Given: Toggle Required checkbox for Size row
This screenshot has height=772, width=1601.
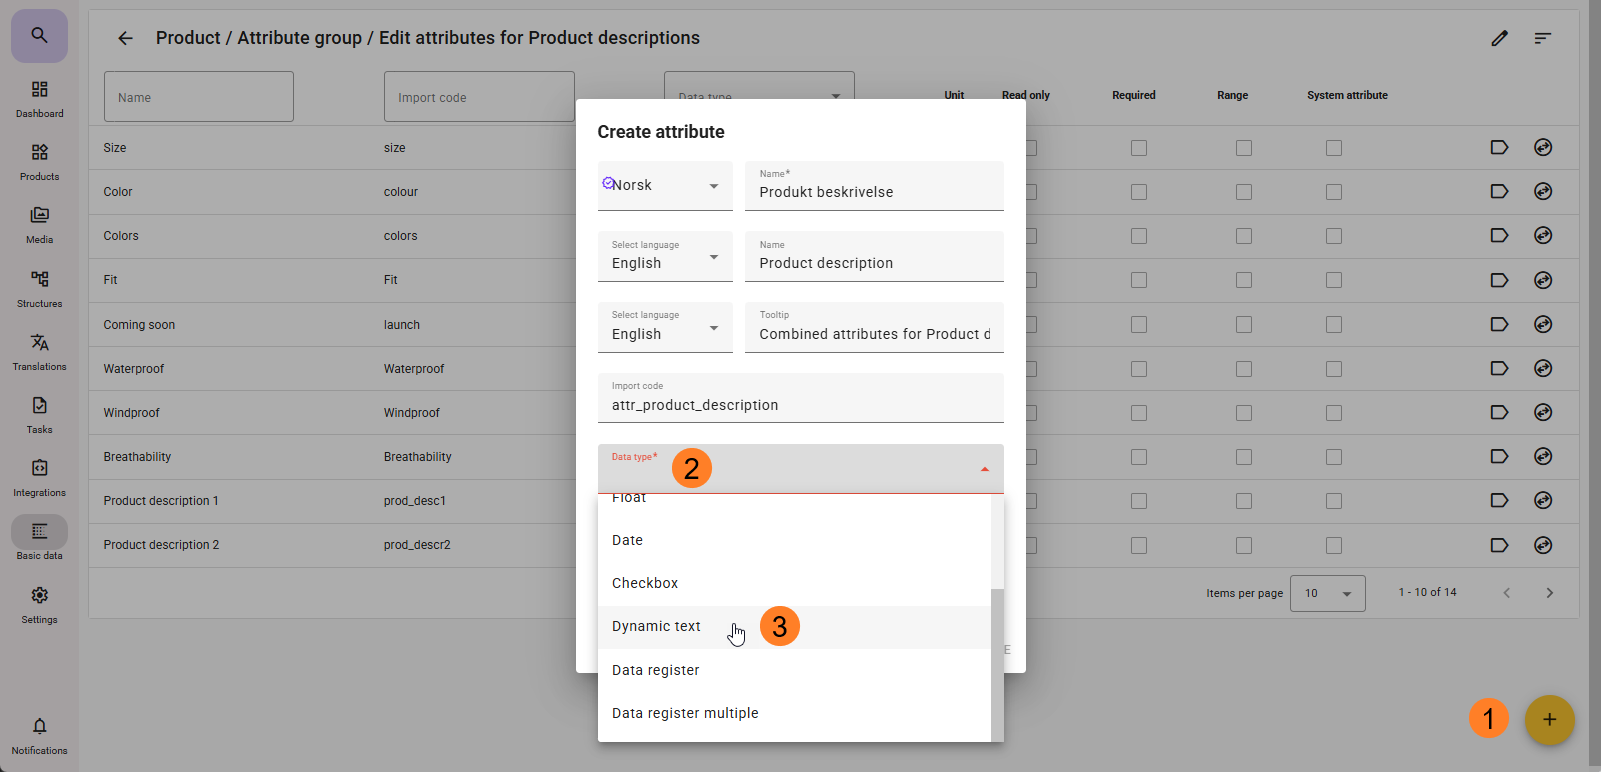Looking at the screenshot, I should pyautogui.click(x=1139, y=148).
